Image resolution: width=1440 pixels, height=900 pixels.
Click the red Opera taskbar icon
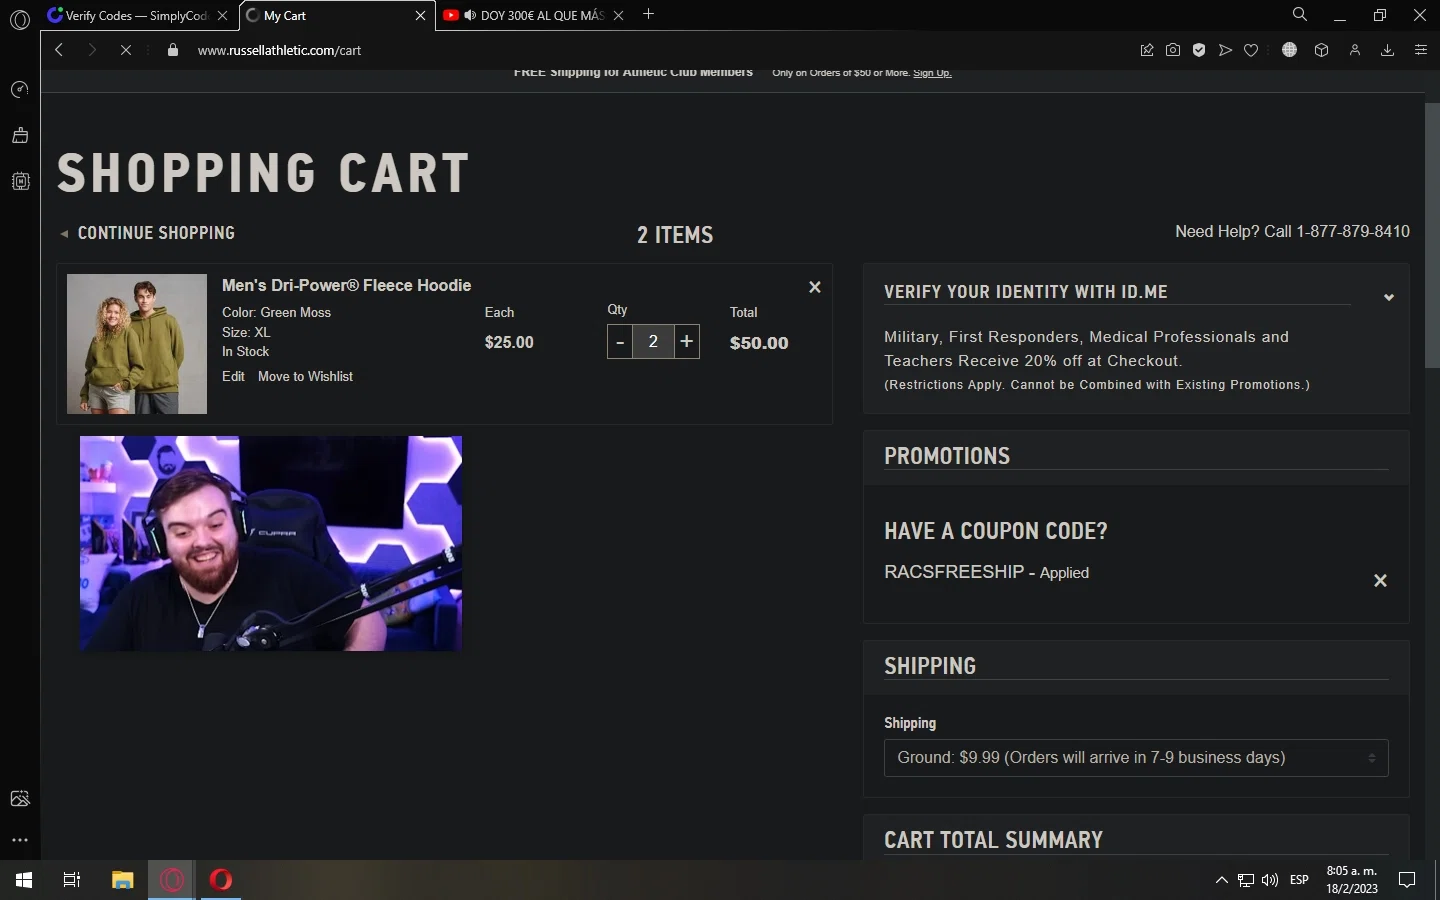[x=221, y=880]
